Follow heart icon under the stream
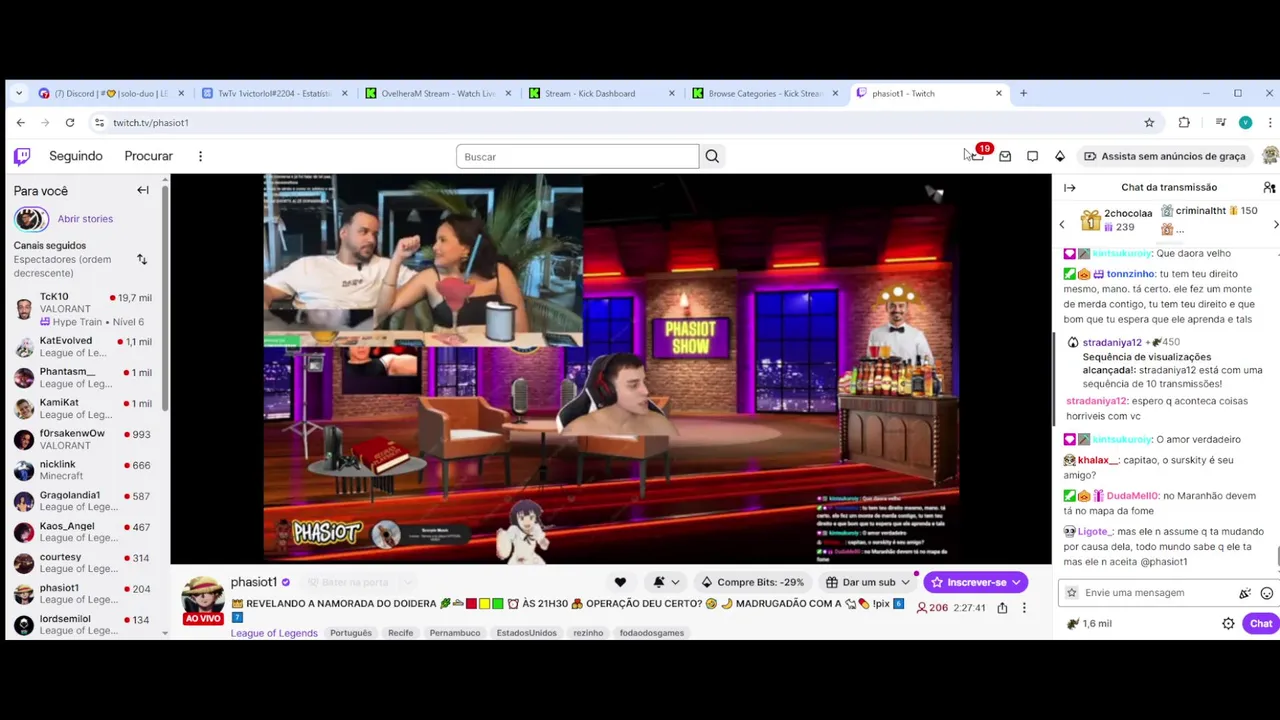Viewport: 1280px width, 720px height. pos(620,582)
